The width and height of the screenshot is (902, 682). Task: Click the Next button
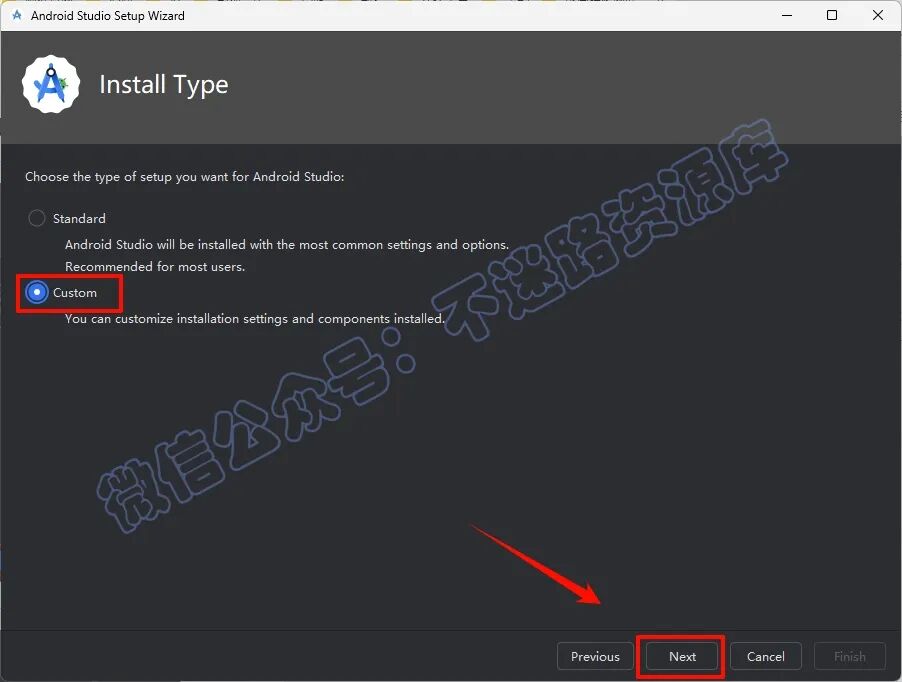(x=682, y=656)
